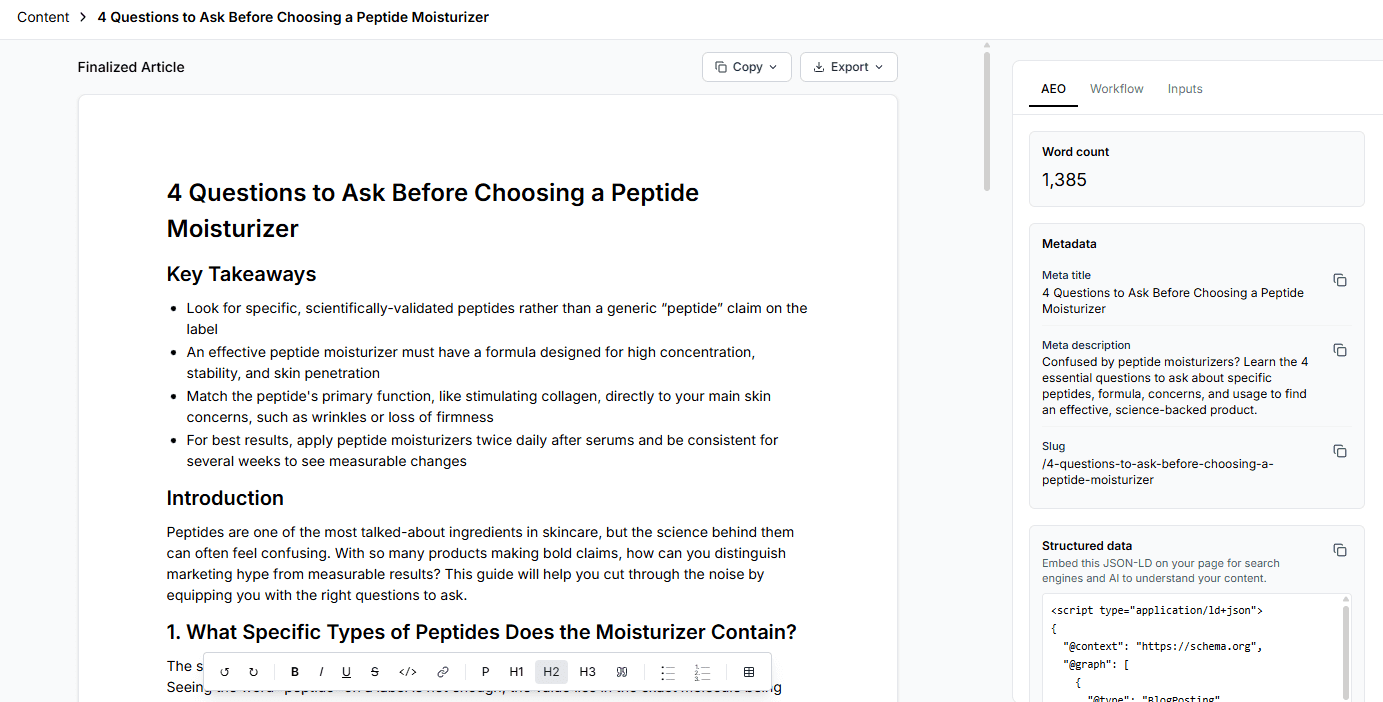1383x702 pixels.
Task: Toggle italic formatting
Action: pos(321,672)
